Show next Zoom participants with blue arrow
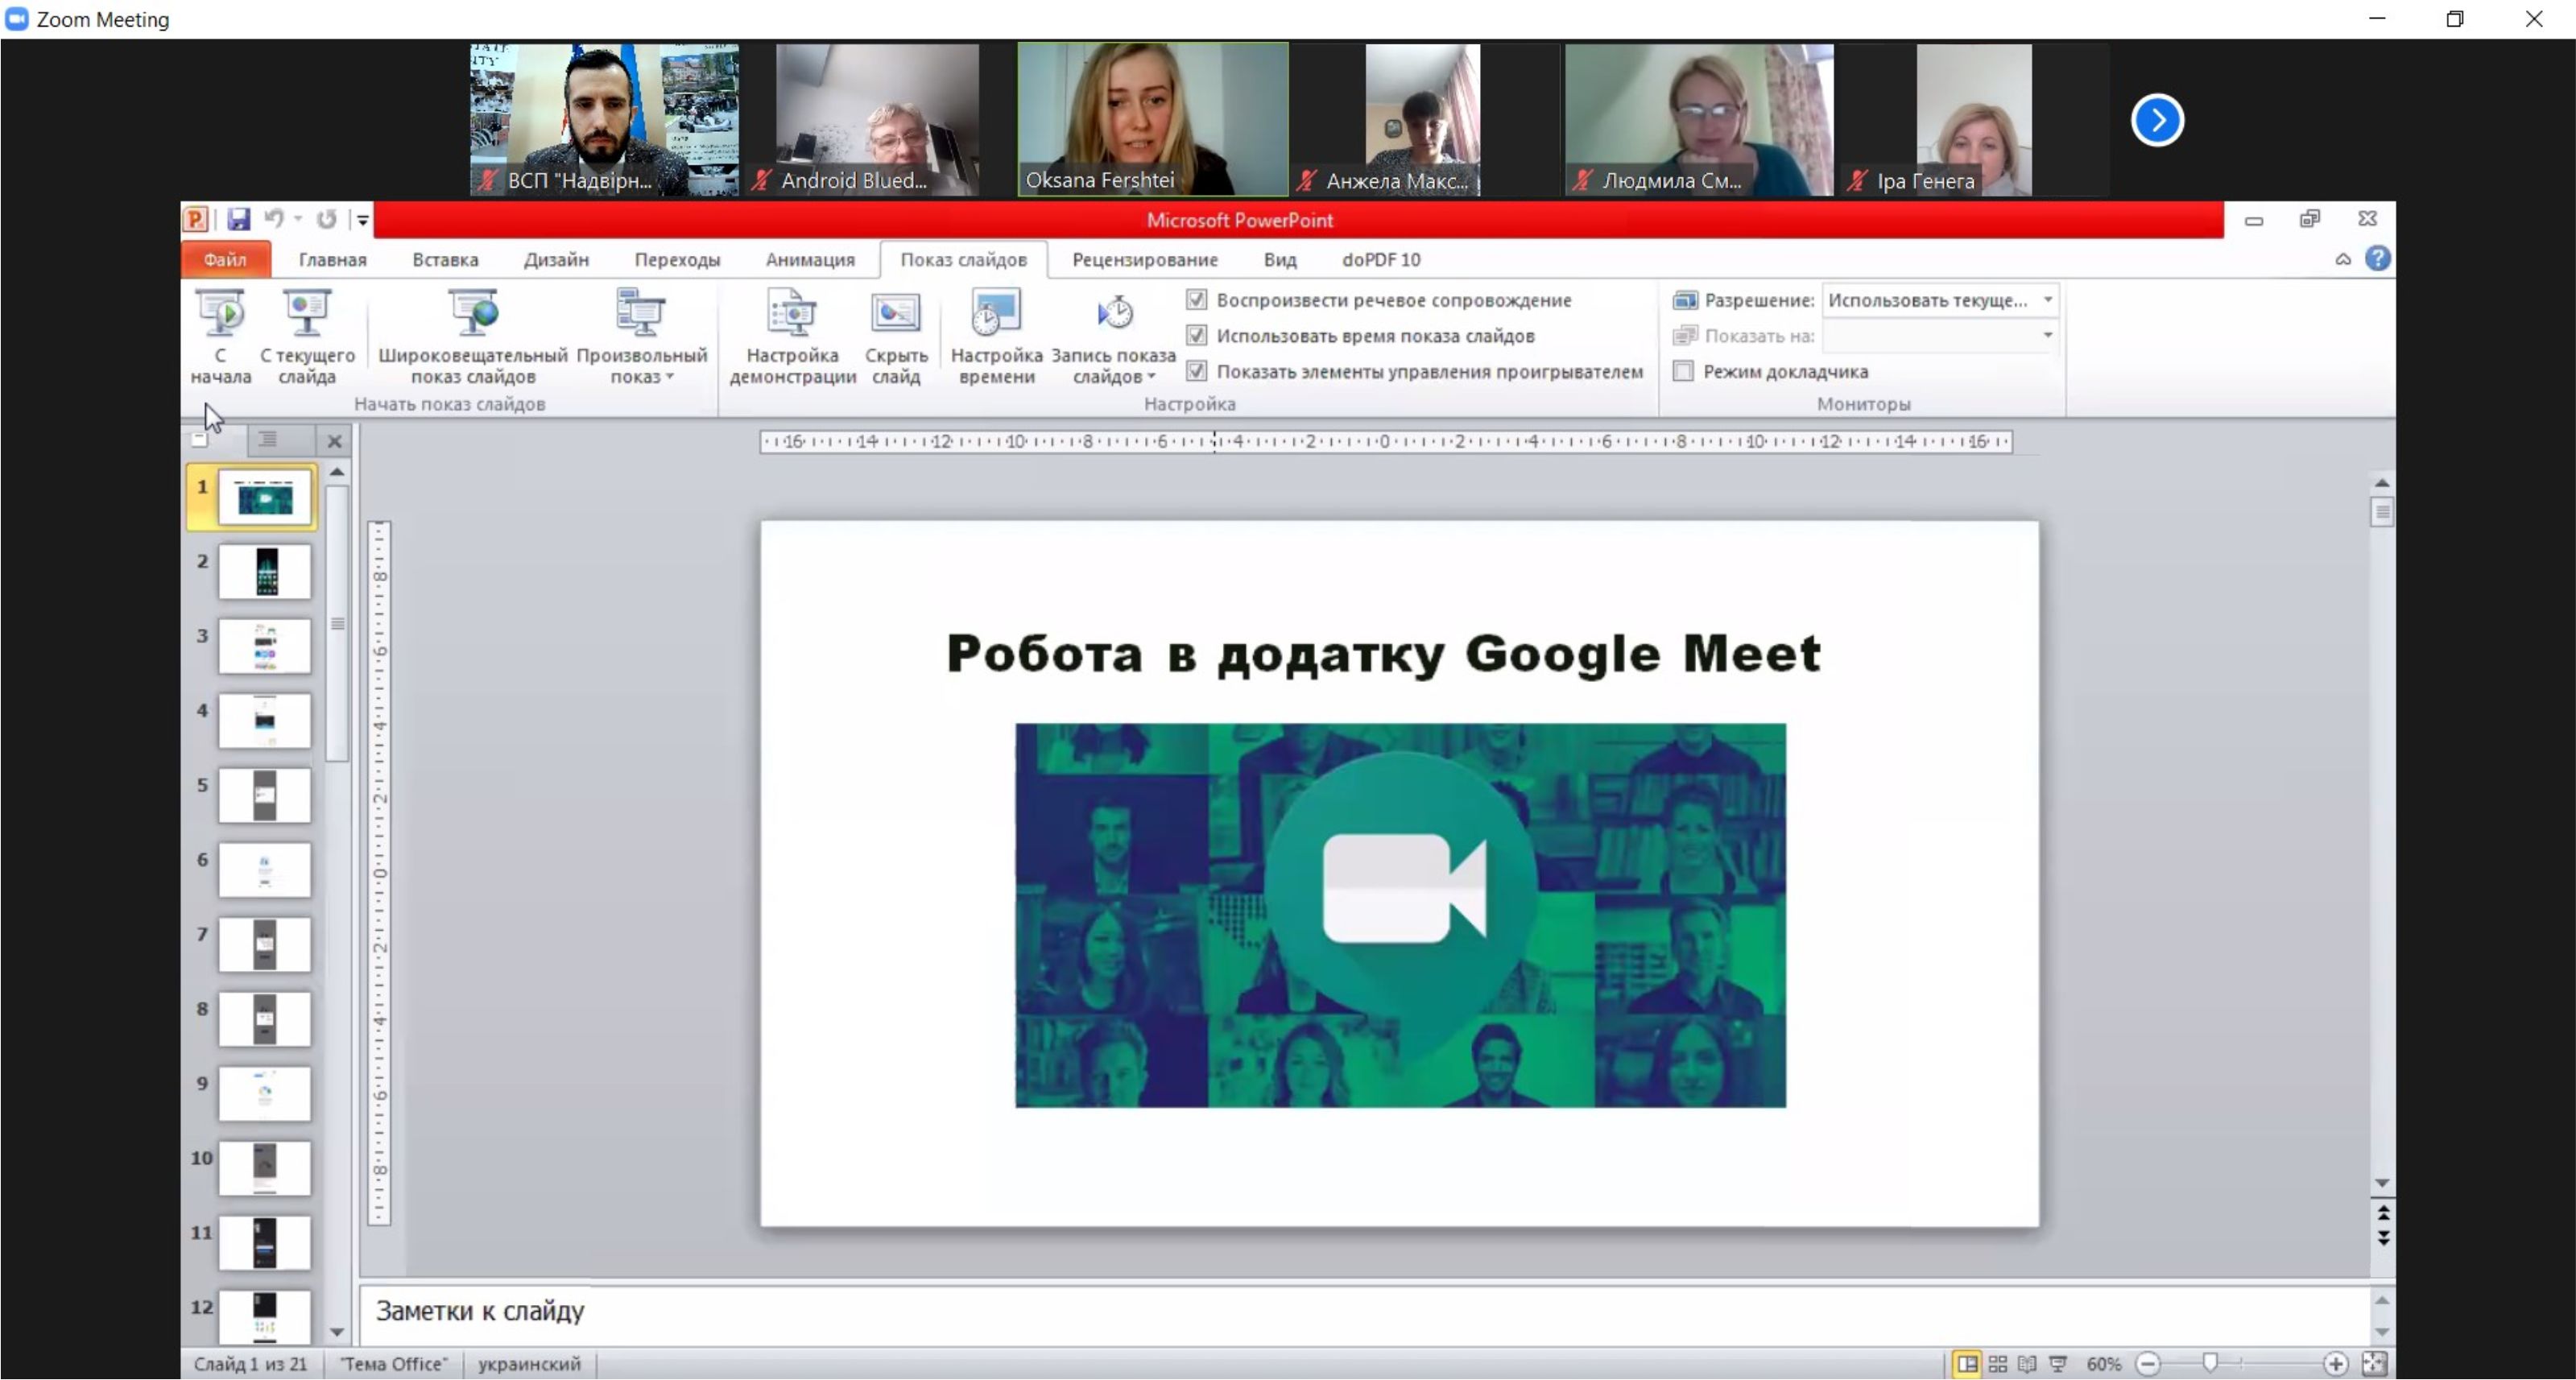The width and height of the screenshot is (2576, 1380). pos(2157,120)
